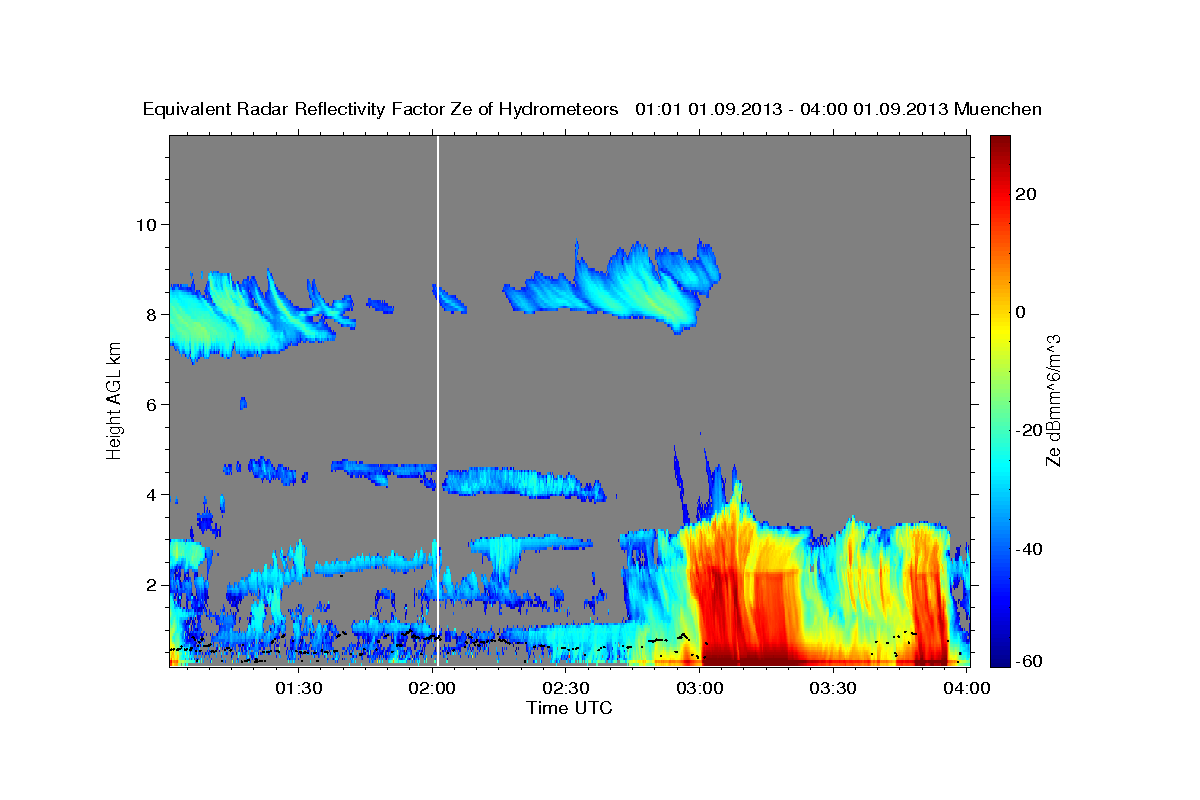Click the 'Height AGL km' y-axis label
The width and height of the screenshot is (1200, 800).
pos(114,400)
